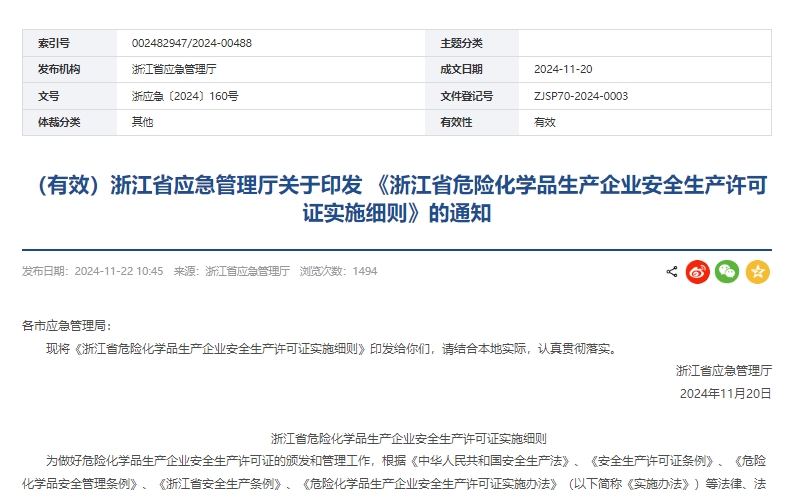Click the share icon beside Weibo
This screenshot has width=800, height=500.
672,271
